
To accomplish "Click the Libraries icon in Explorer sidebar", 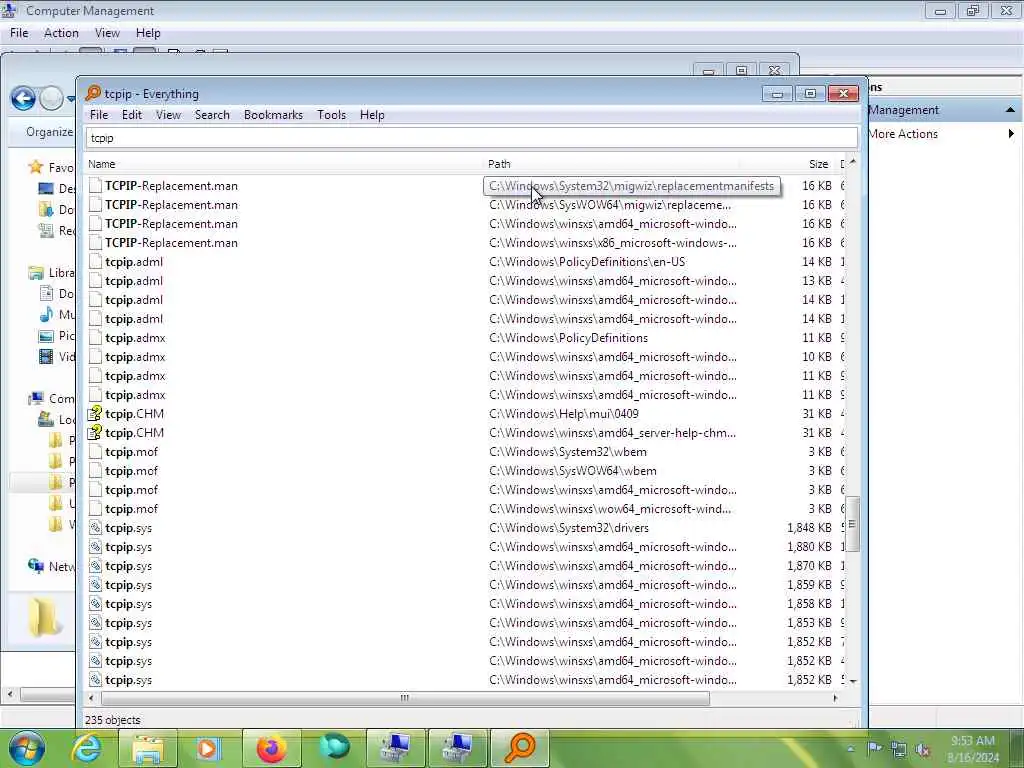I will (35, 273).
